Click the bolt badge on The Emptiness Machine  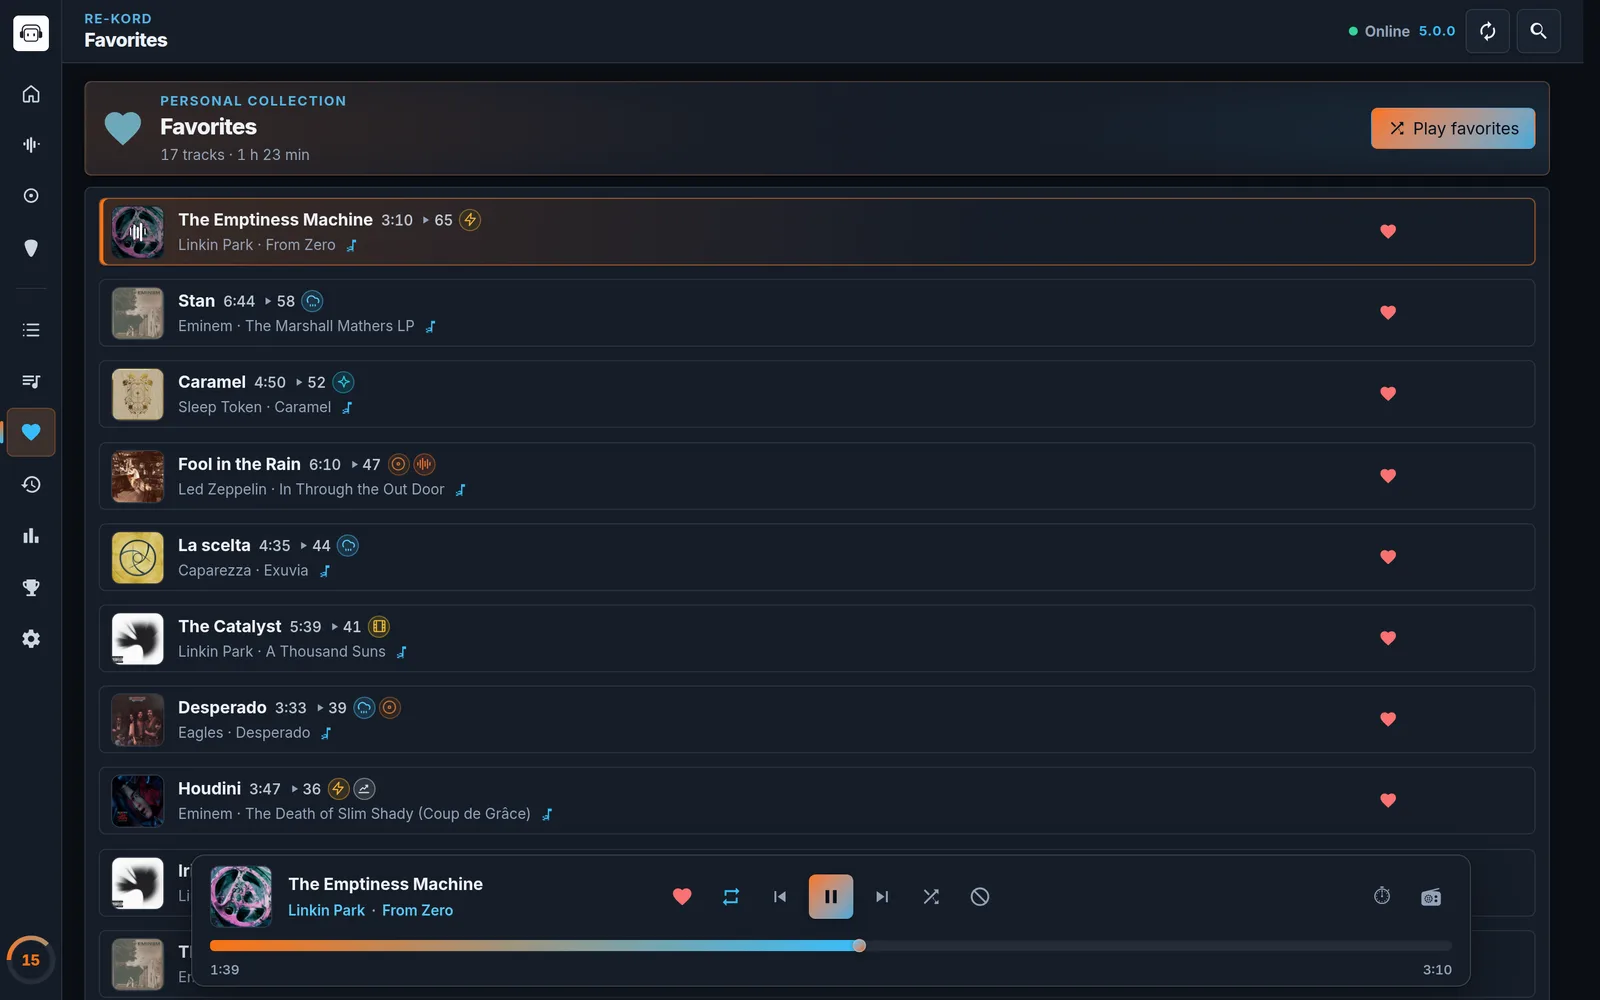[x=470, y=220]
